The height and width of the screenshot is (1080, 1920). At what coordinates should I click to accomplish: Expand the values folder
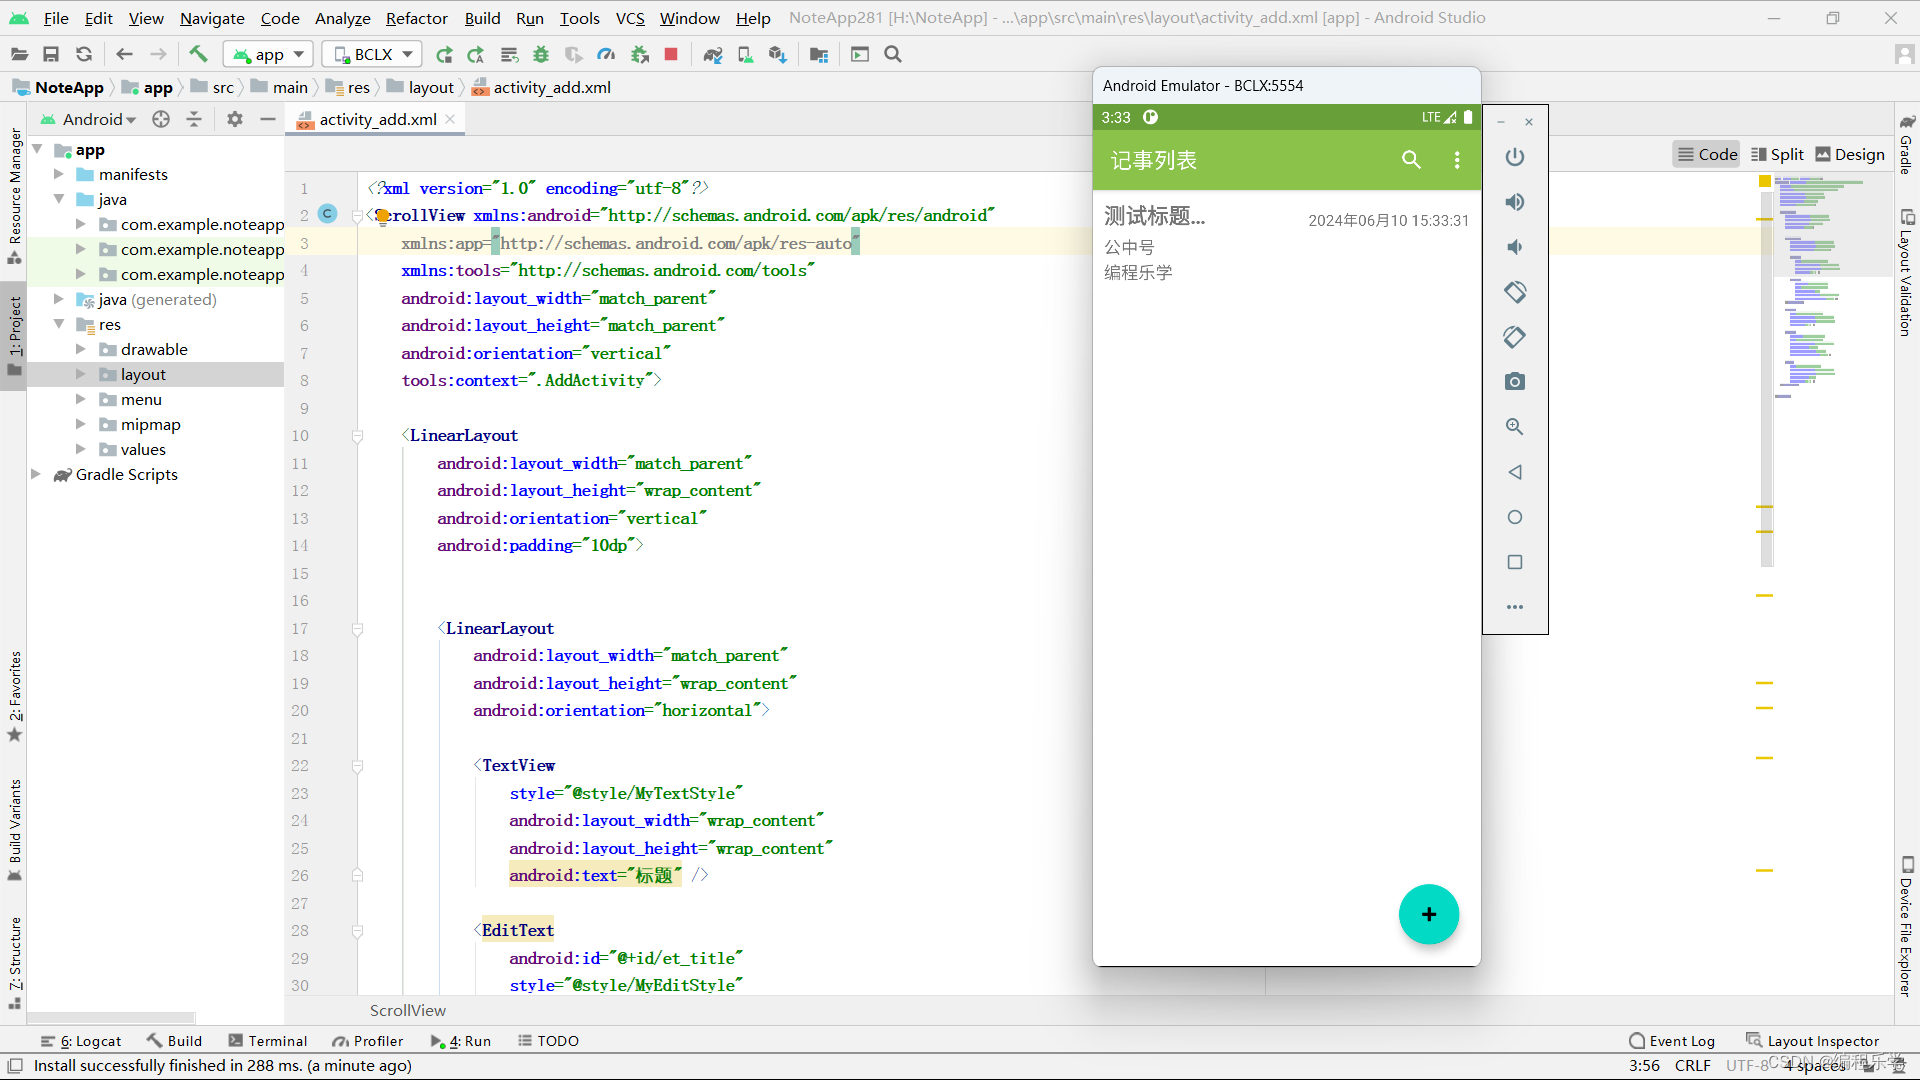point(81,449)
